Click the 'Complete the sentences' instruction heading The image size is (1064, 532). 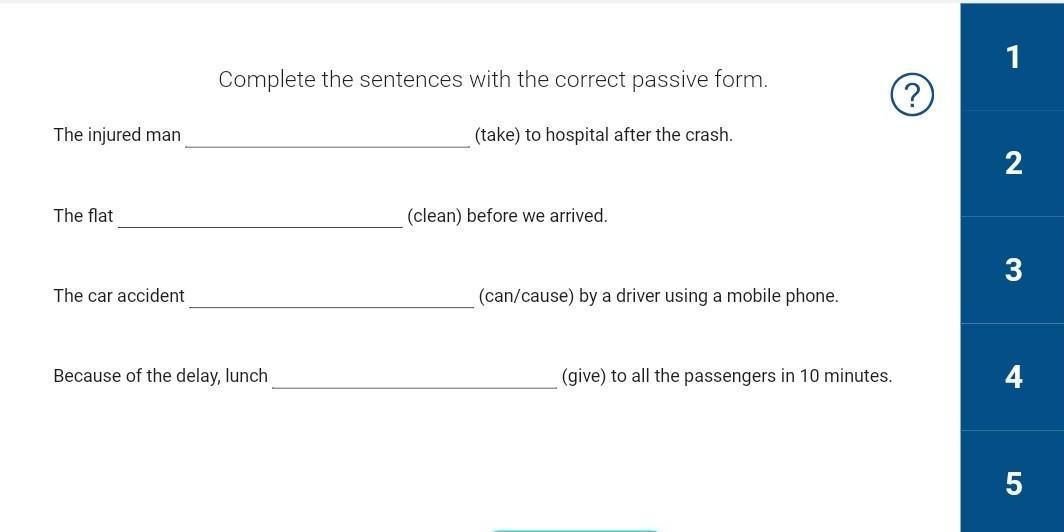(493, 80)
